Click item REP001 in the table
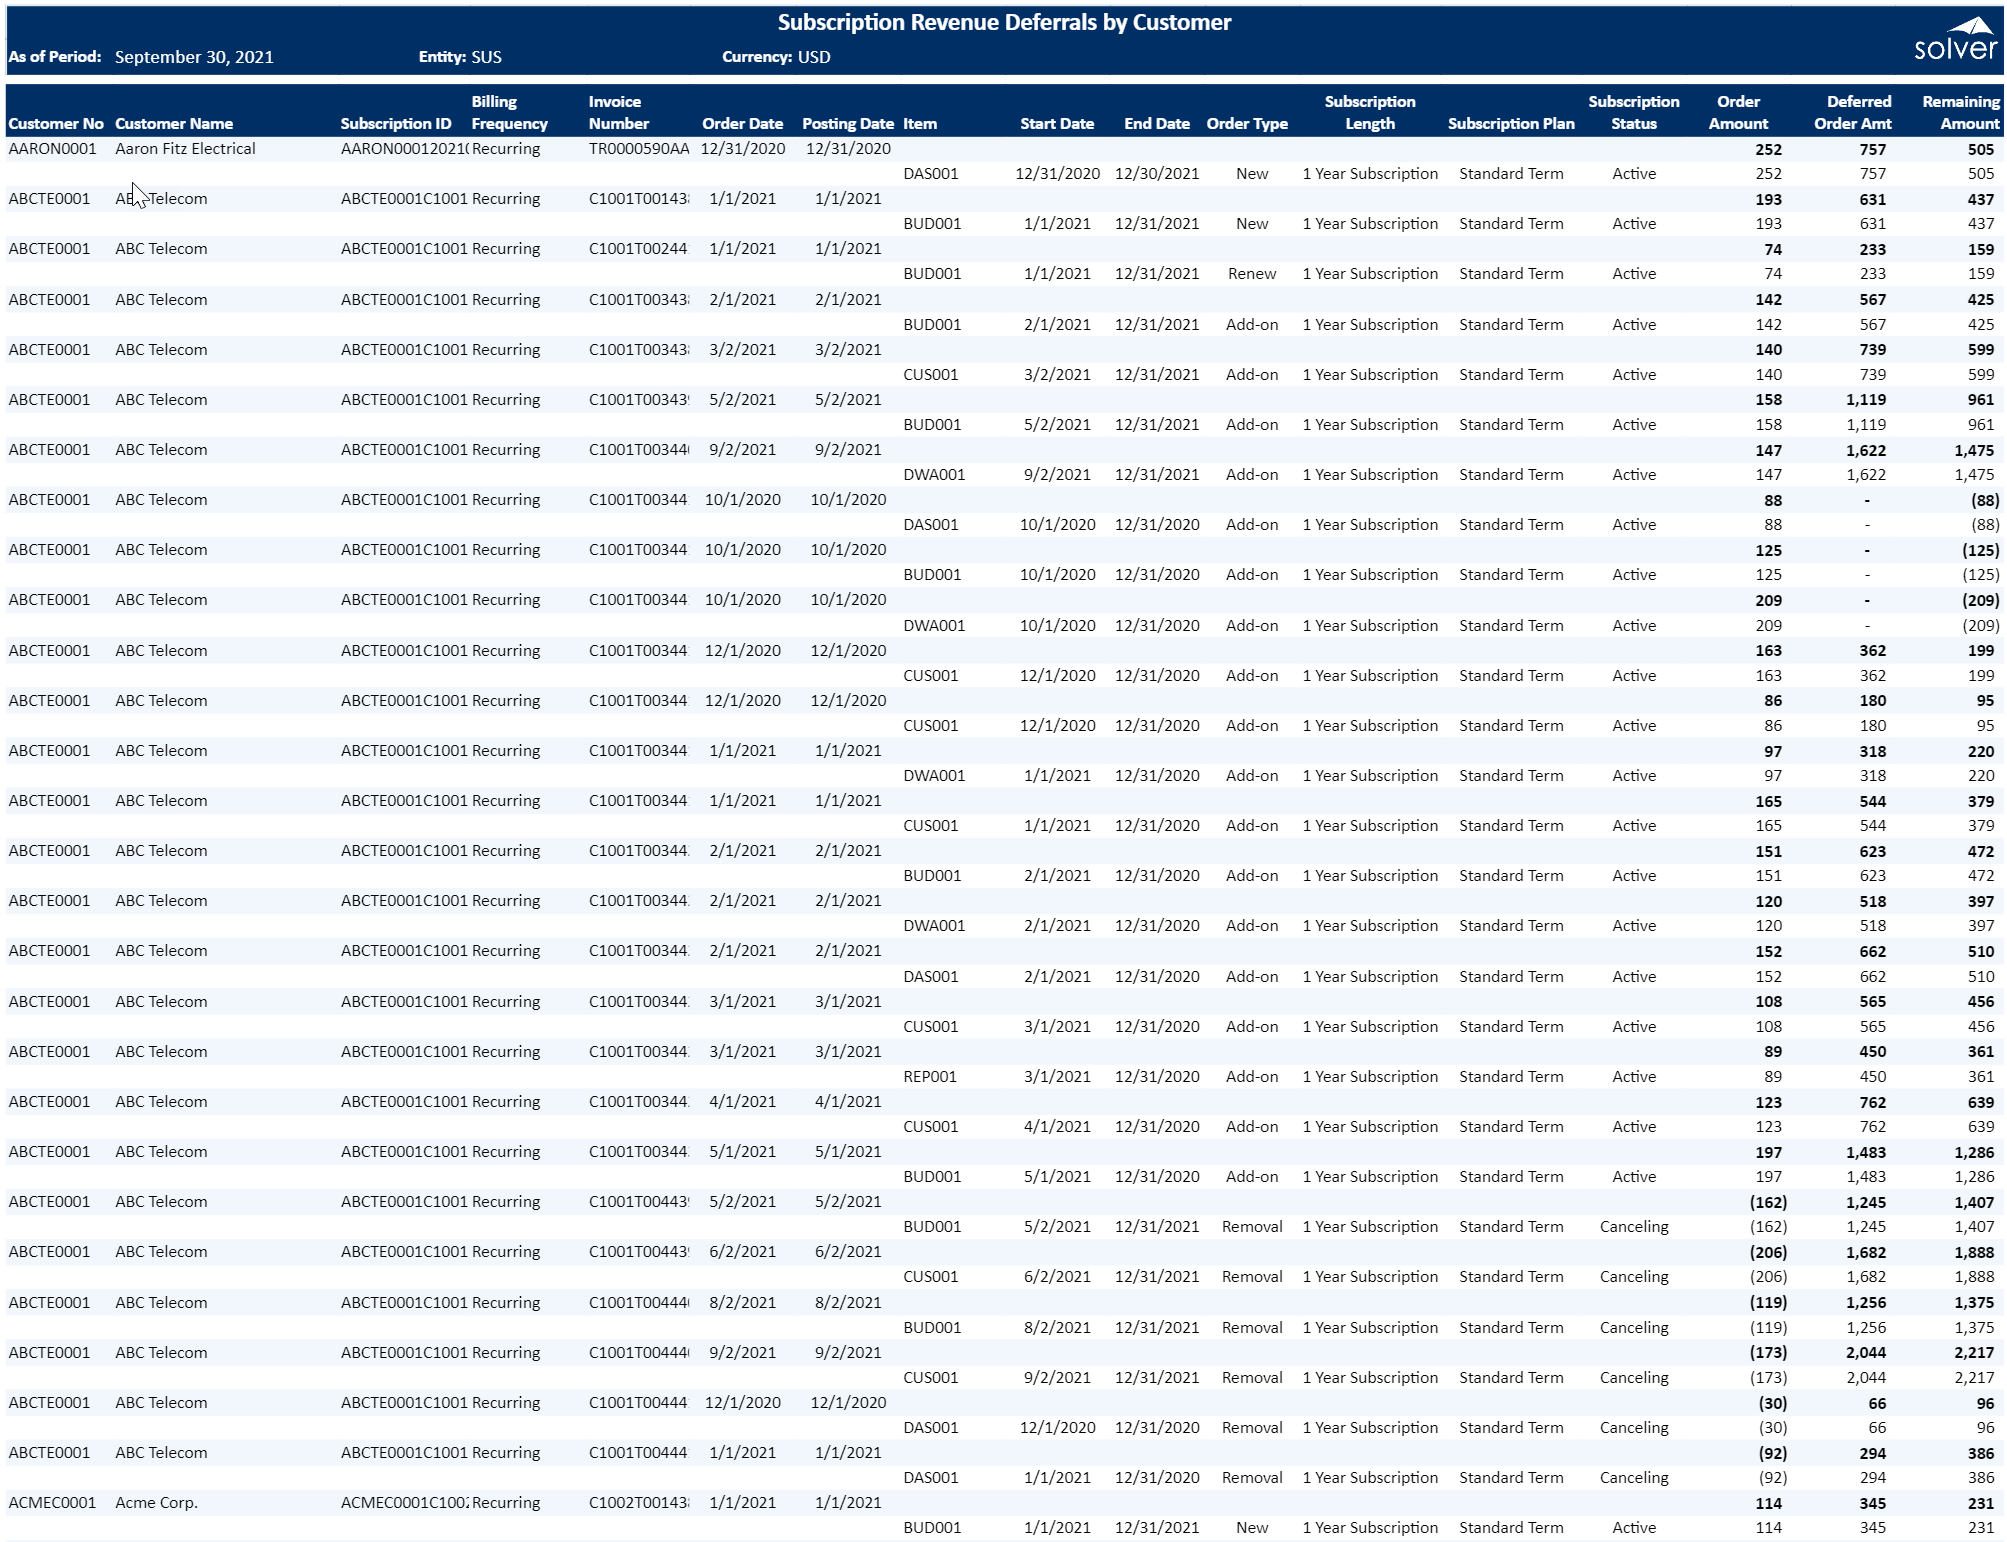Image resolution: width=2007 pixels, height=1542 pixels. click(930, 1077)
